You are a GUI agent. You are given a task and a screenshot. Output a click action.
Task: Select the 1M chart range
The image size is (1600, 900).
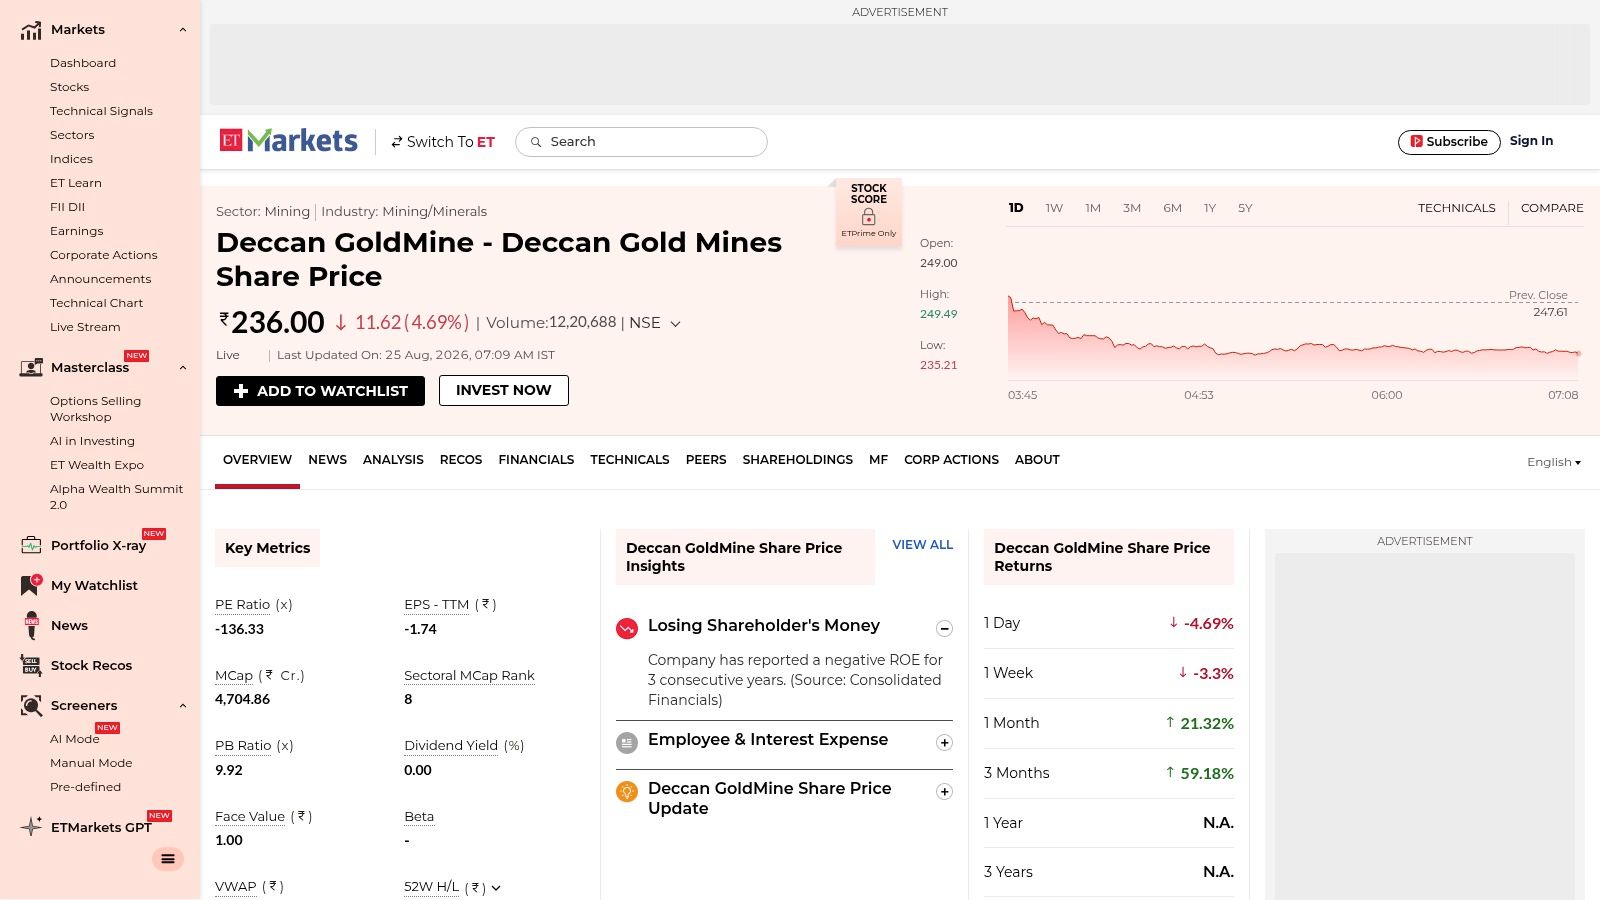[x=1093, y=208]
